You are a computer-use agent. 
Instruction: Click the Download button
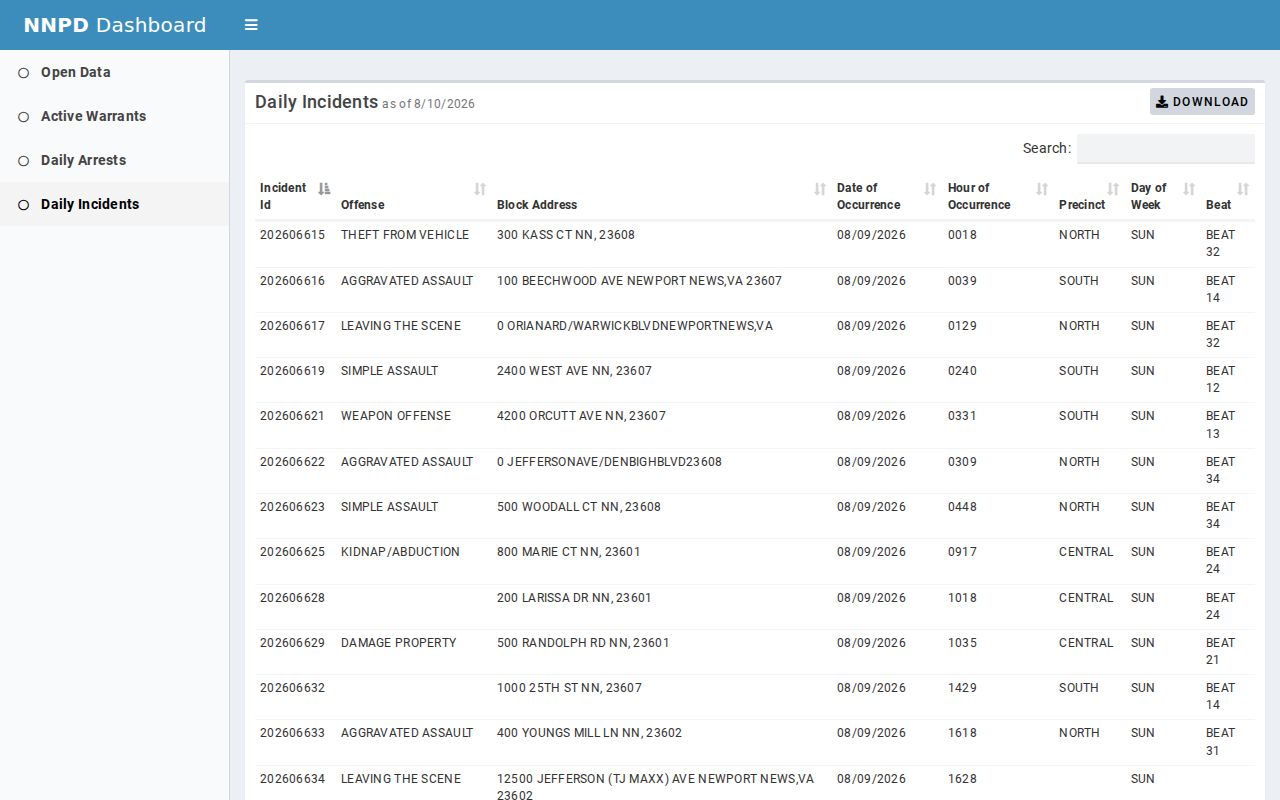pyautogui.click(x=1202, y=102)
